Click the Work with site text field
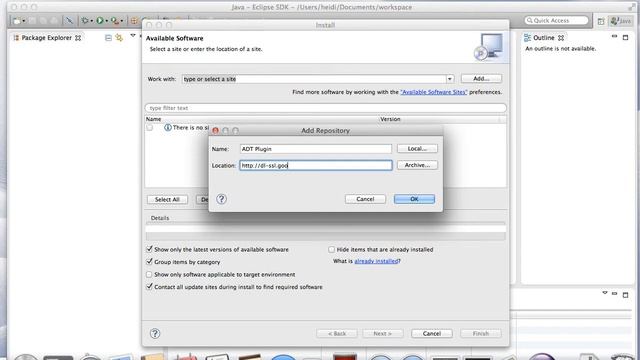This screenshot has width=640, height=360. [x=313, y=79]
